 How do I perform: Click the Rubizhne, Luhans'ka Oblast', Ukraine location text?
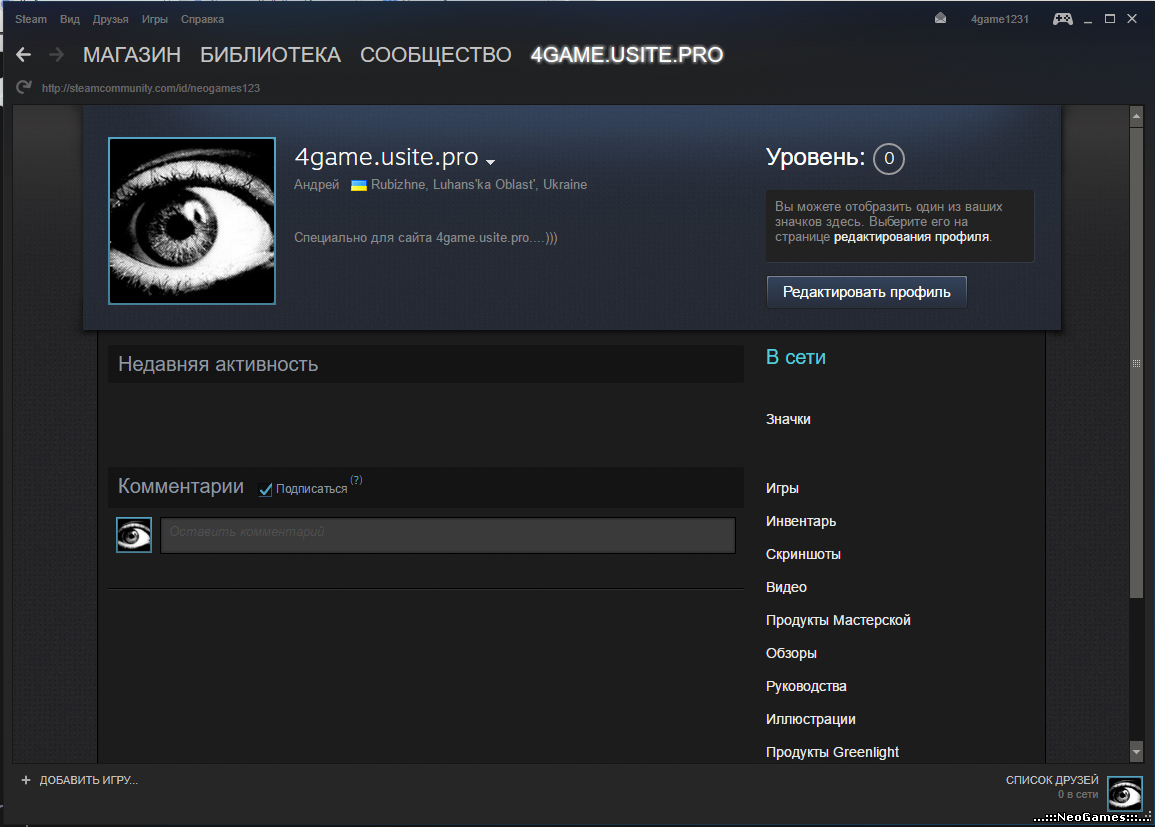point(479,185)
